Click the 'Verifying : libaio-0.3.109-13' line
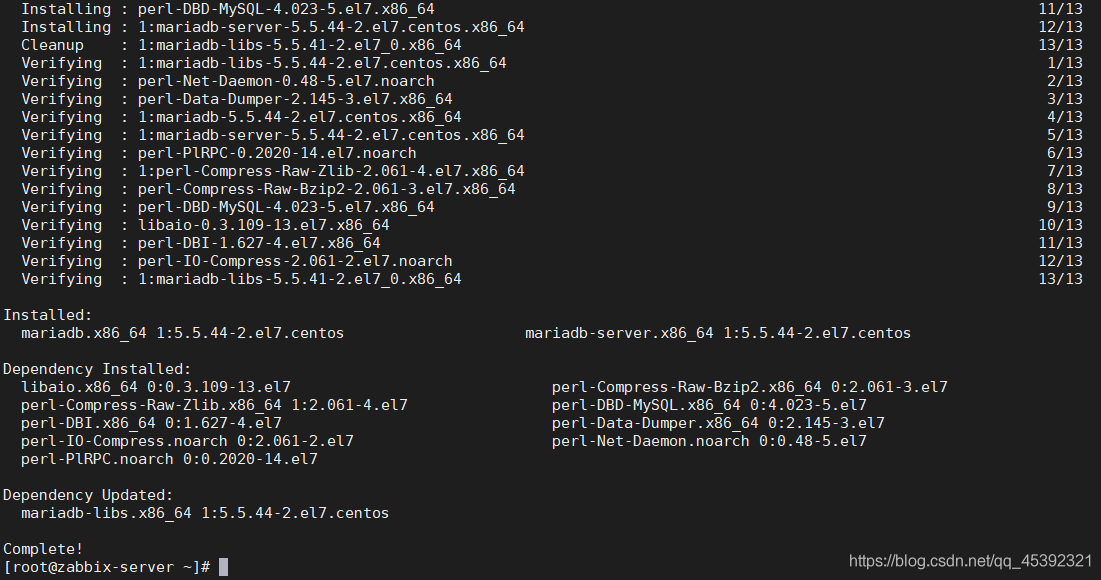 pos(205,225)
